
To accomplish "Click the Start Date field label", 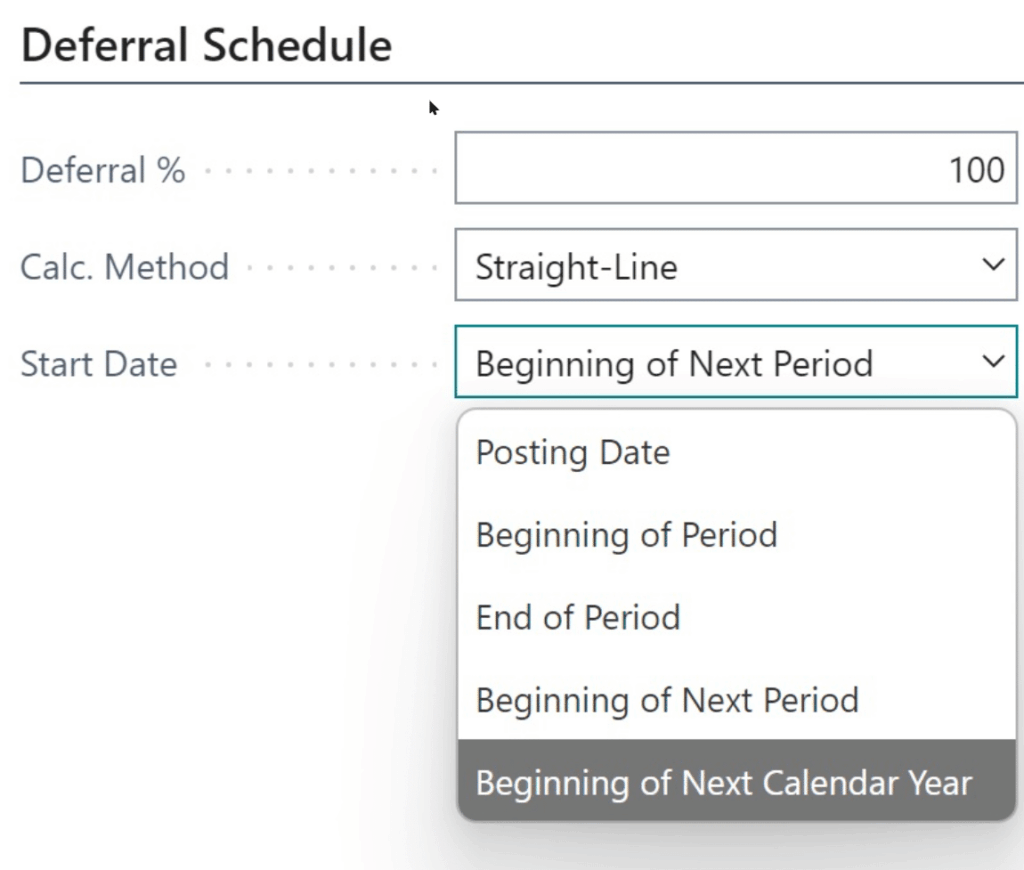I will (x=99, y=364).
